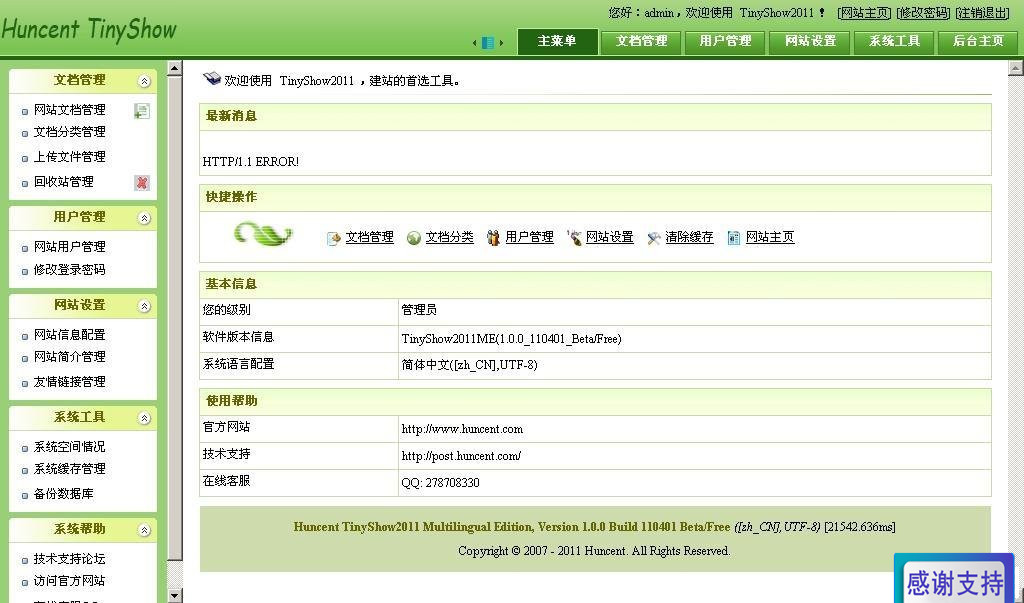Image resolution: width=1024 pixels, height=603 pixels.
Task: Open 网站文档管理 in sidebar
Action: click(69, 110)
